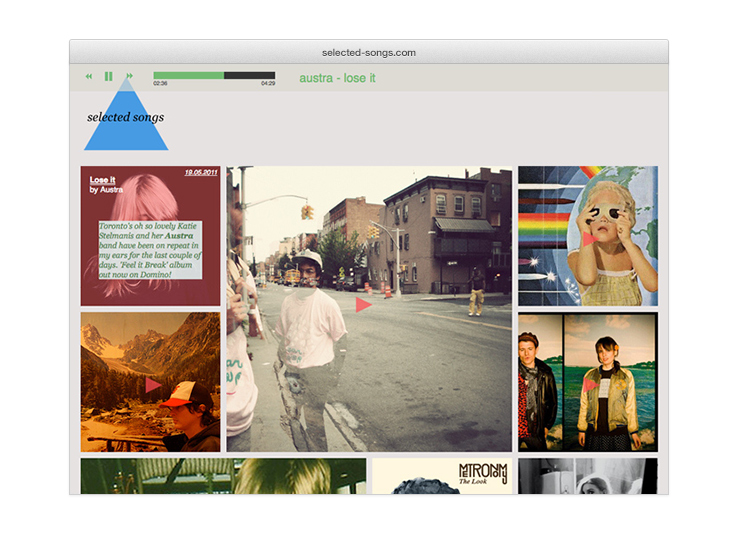Play the song on the rainbow child artwork

(x=590, y=239)
